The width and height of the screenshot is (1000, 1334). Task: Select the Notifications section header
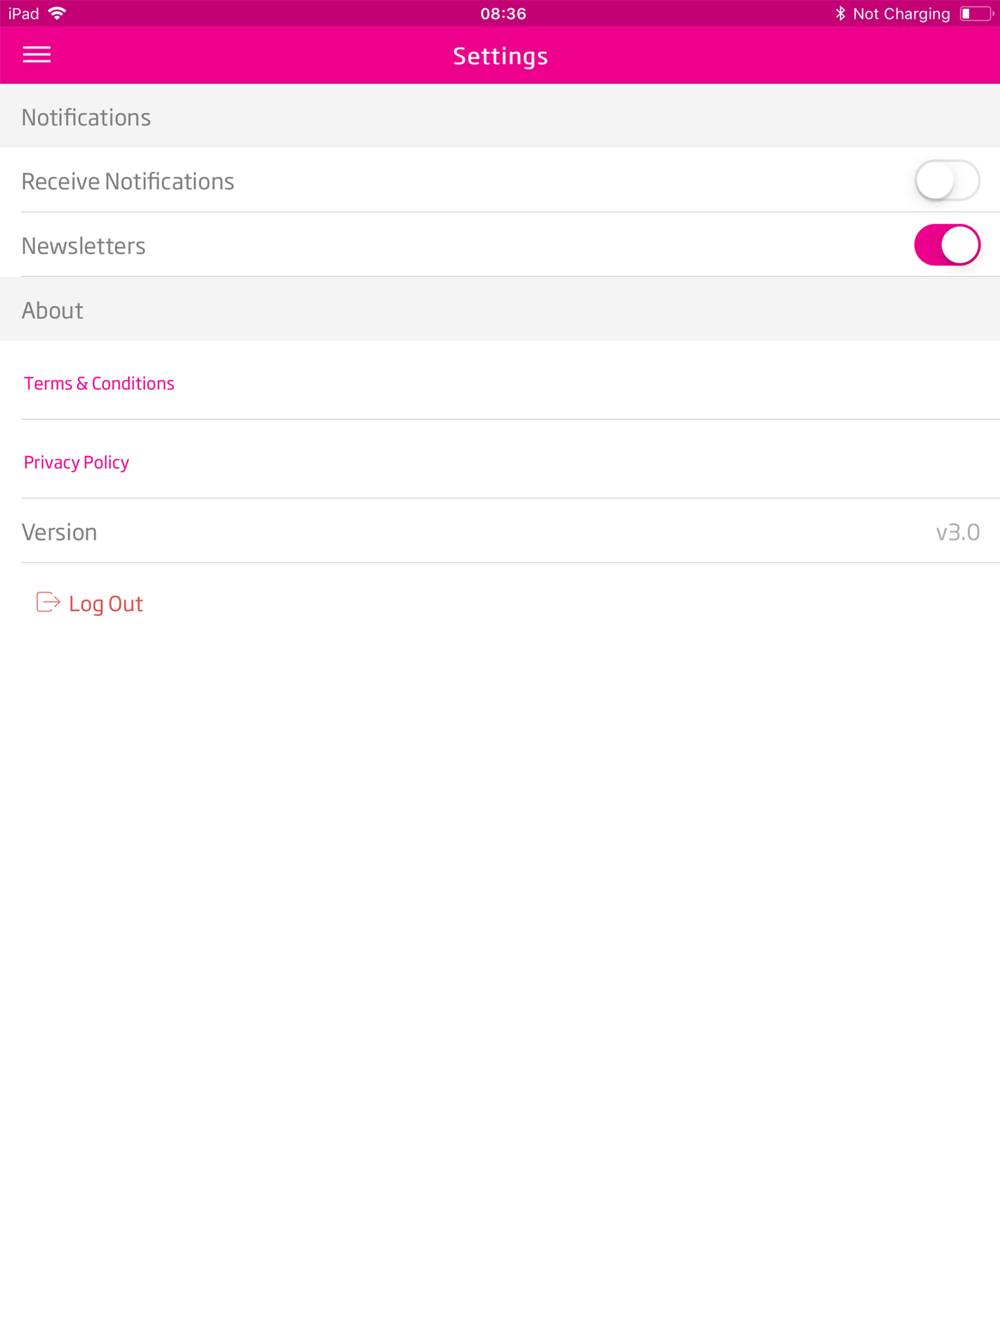click(x=86, y=117)
